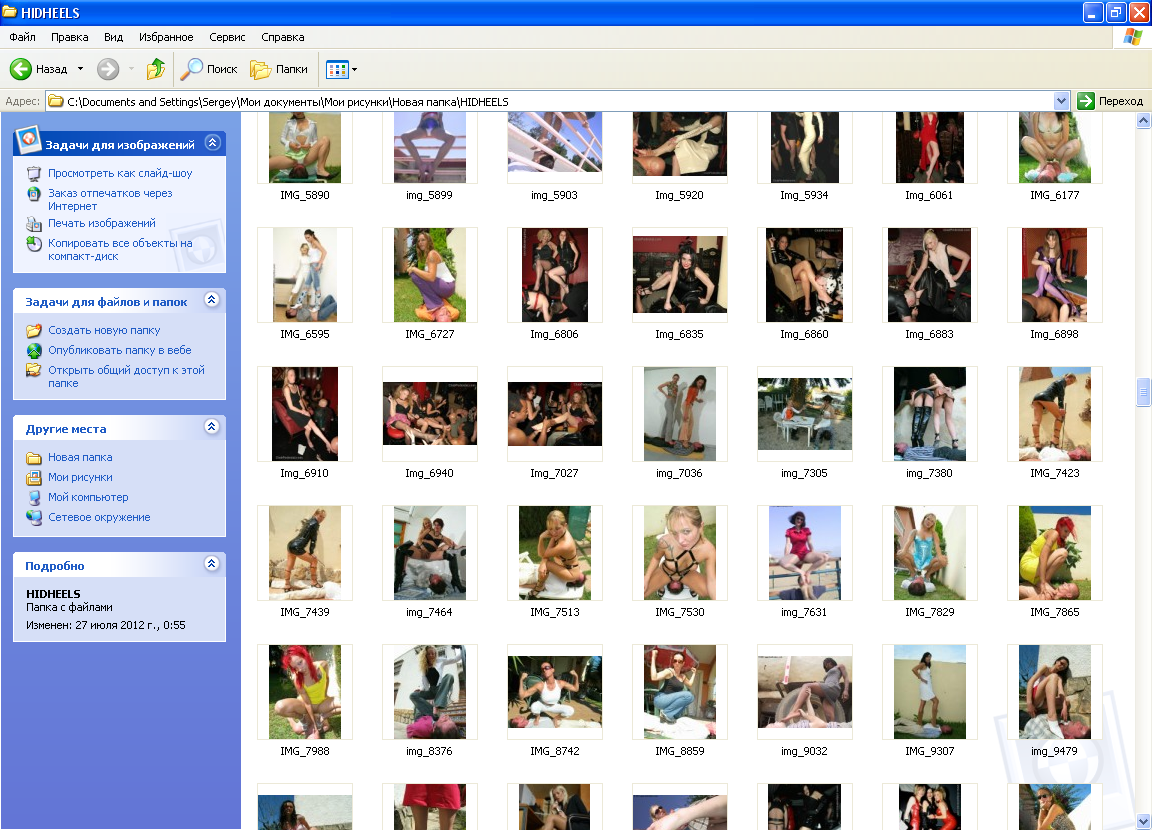
Task: Click Опубликовать папку в вебе globe icon
Action: point(34,350)
